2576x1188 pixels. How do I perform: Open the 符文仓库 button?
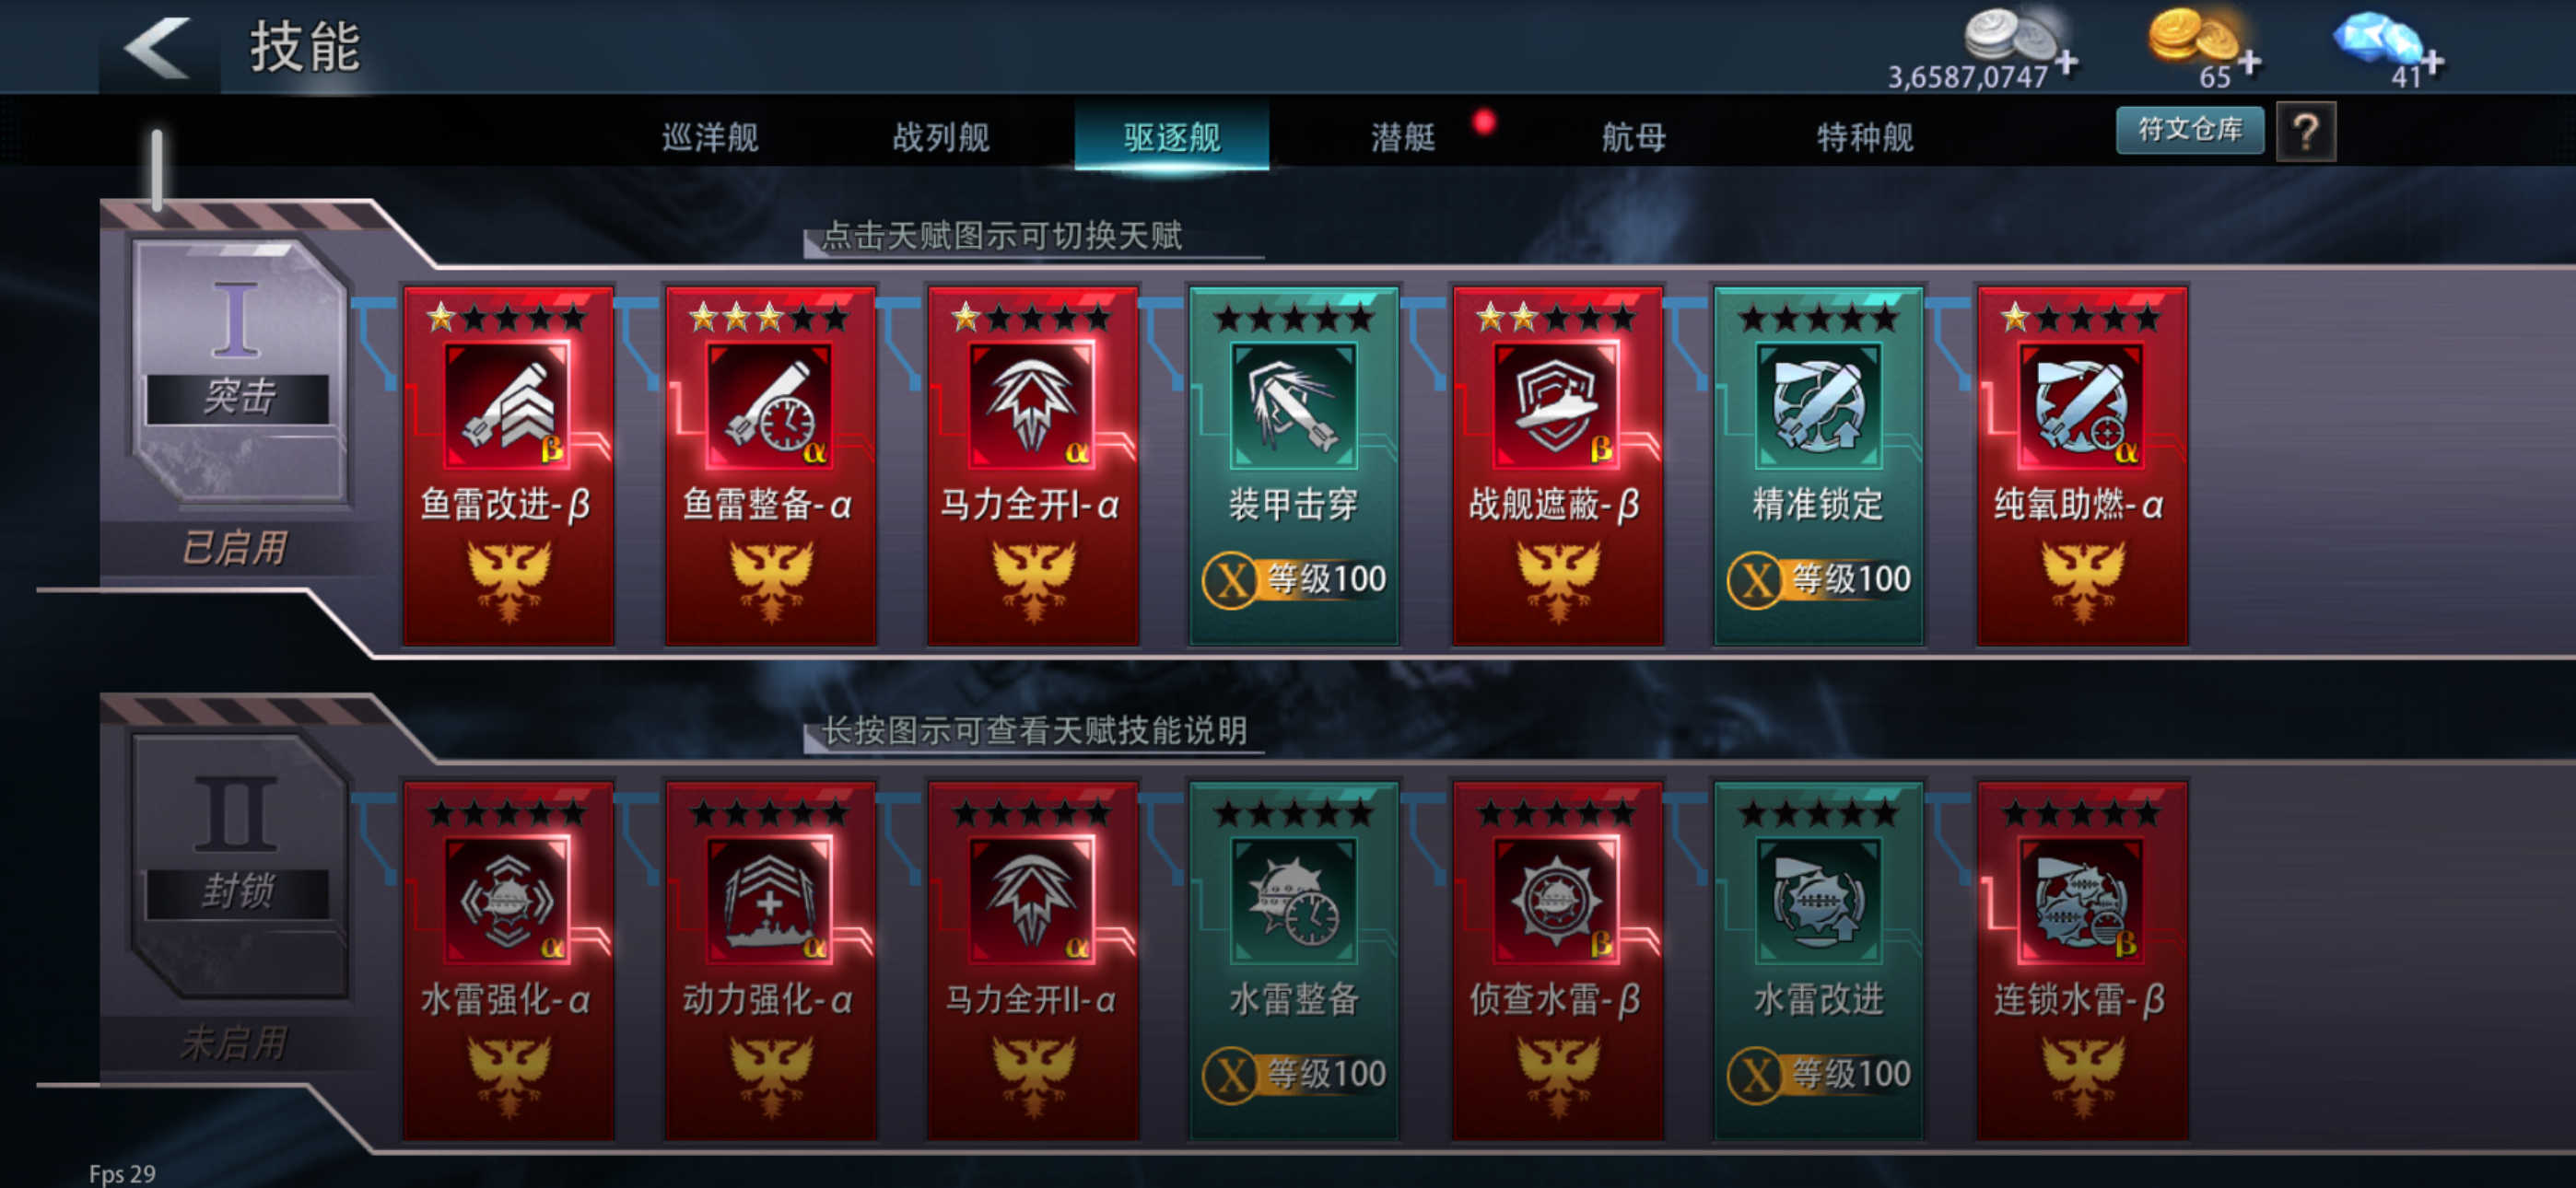click(2190, 131)
